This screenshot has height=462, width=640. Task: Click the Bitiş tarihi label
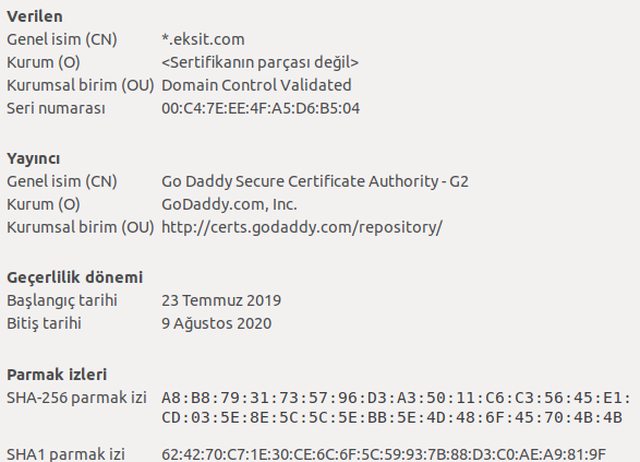click(44, 324)
